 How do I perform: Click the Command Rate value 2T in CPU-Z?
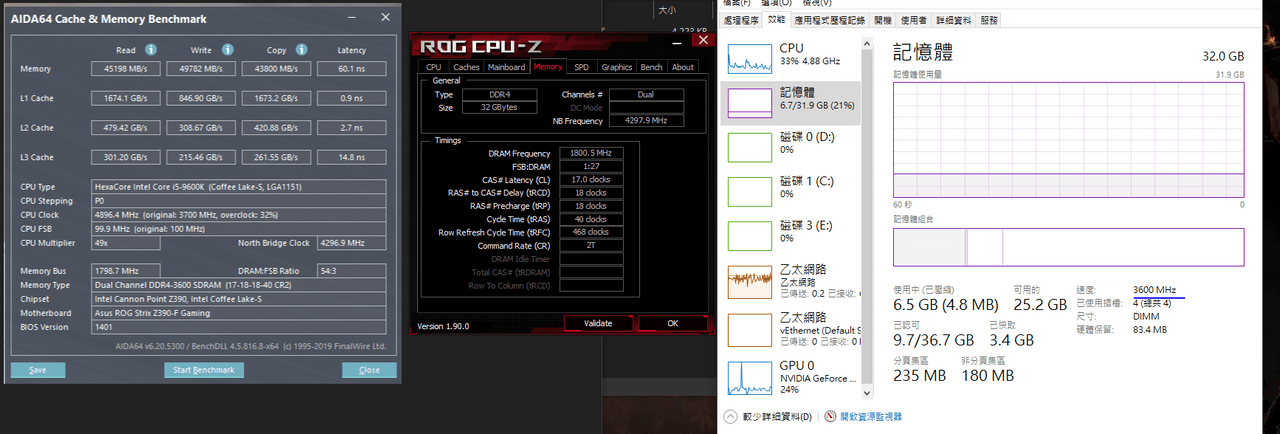(x=590, y=245)
